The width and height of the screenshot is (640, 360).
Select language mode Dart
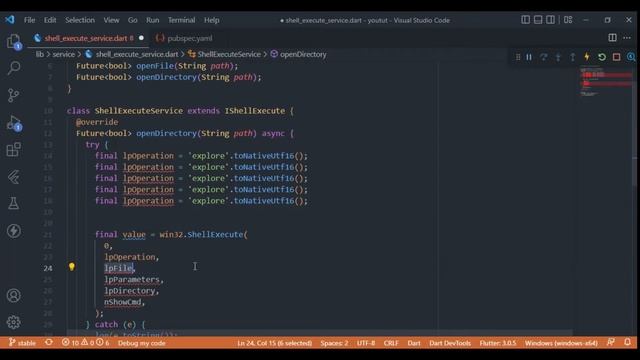pyautogui.click(x=413, y=343)
